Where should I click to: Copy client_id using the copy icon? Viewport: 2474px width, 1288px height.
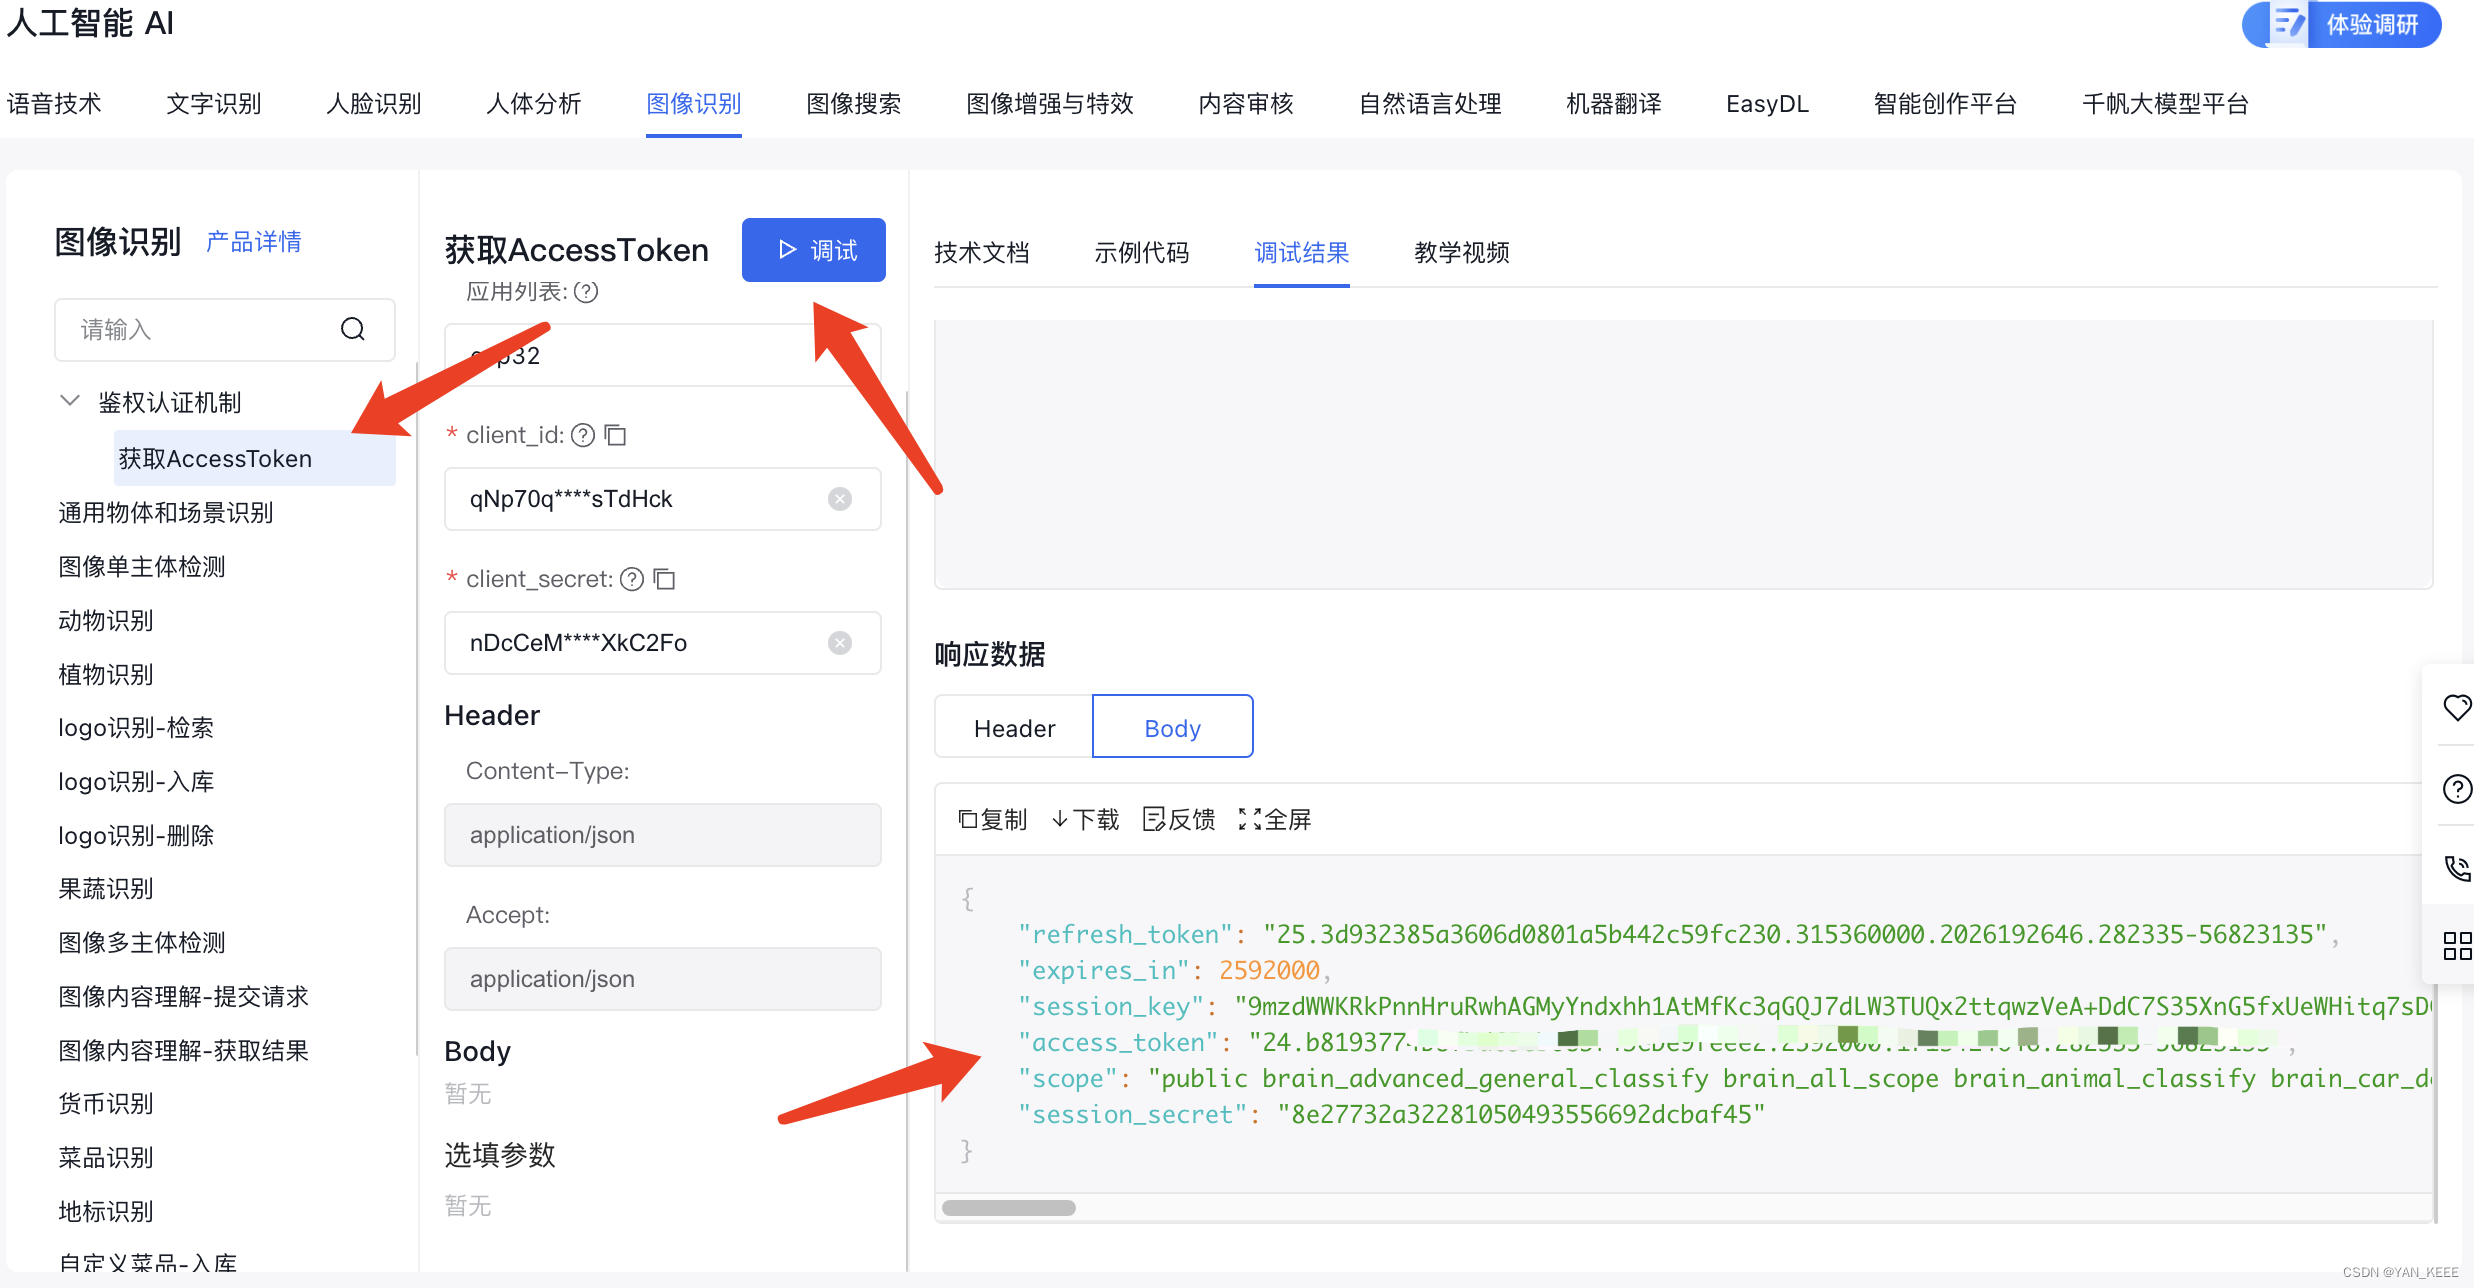(x=616, y=435)
